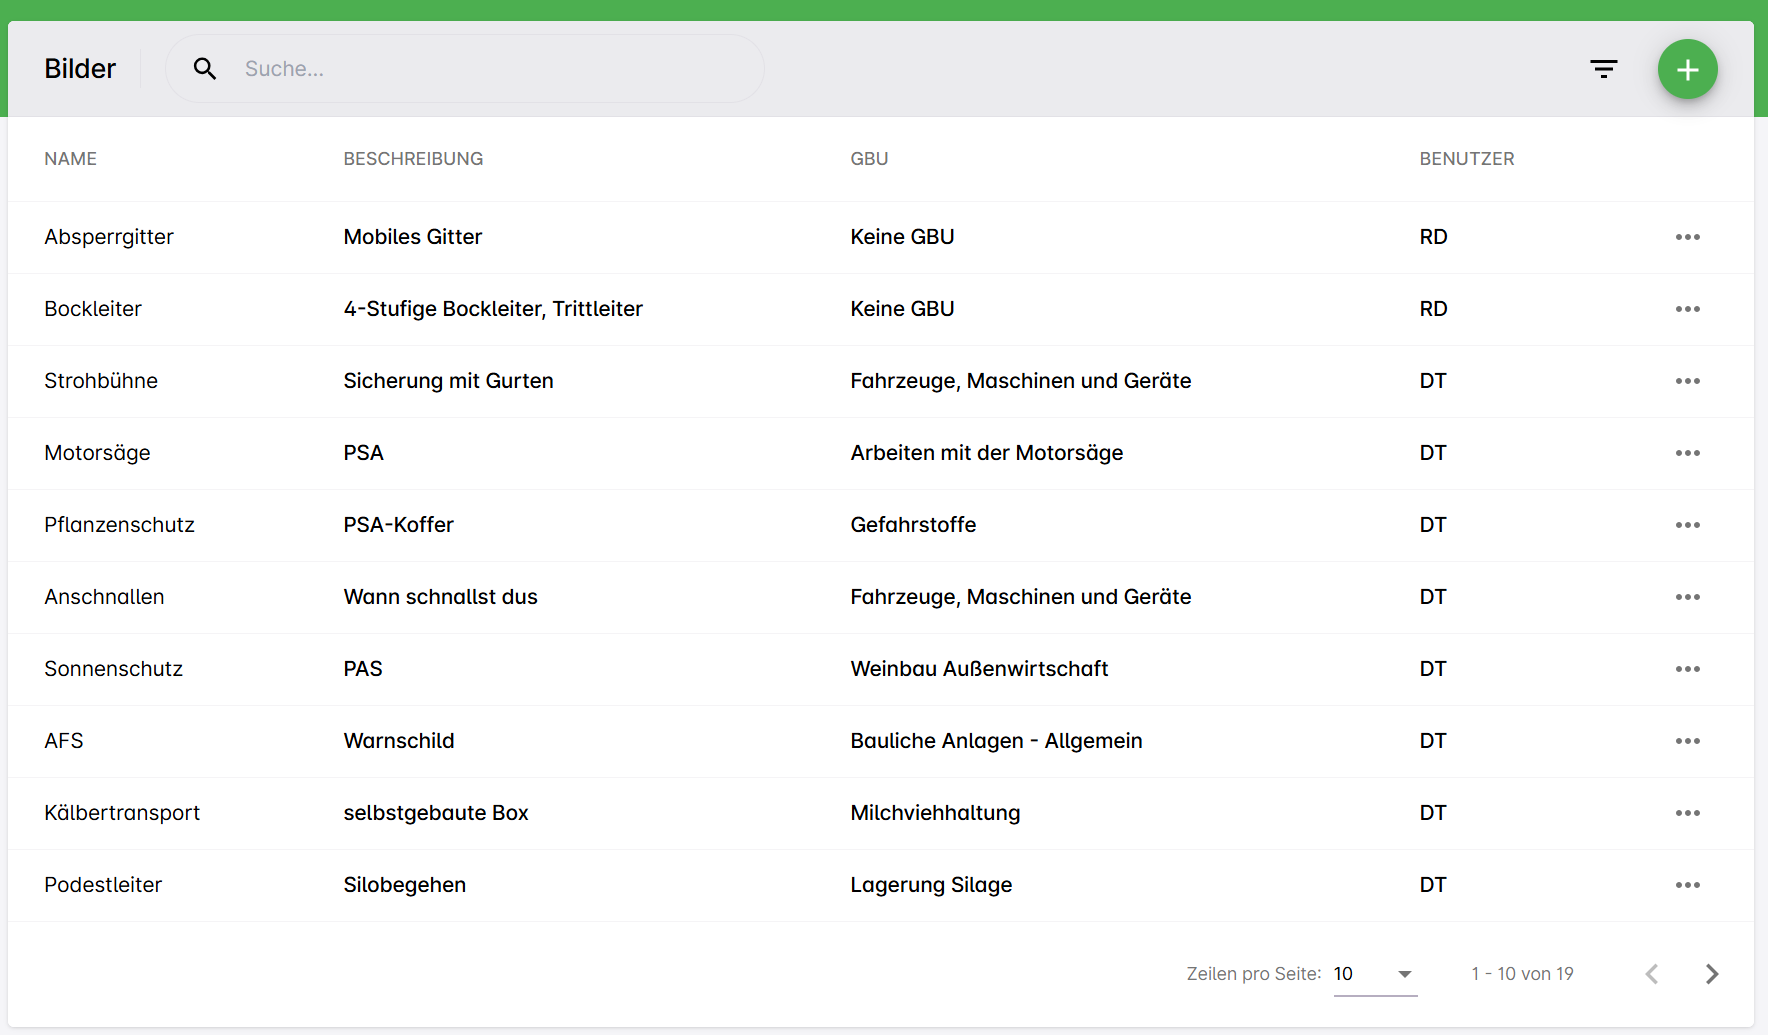Sort by the NAME column header

(70, 159)
